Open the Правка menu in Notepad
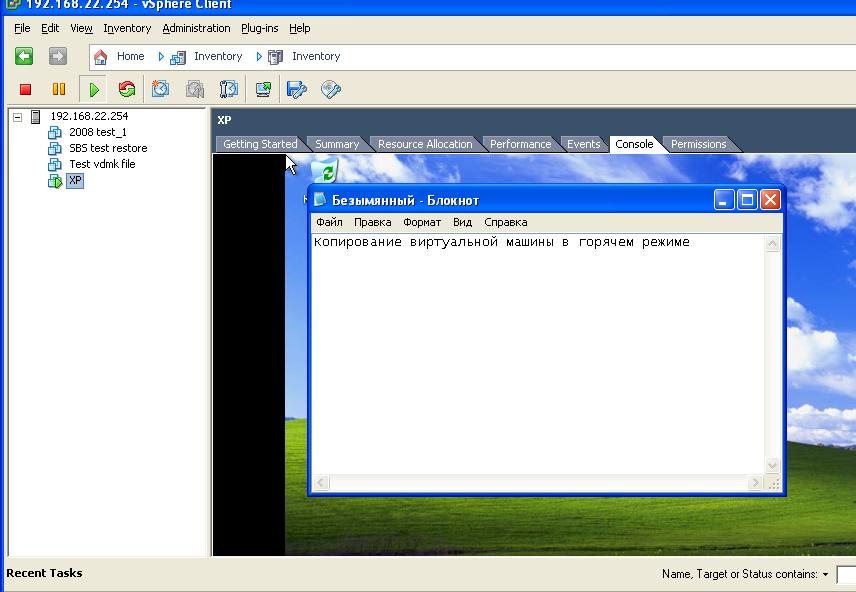This screenshot has height=592, width=856. tap(372, 222)
